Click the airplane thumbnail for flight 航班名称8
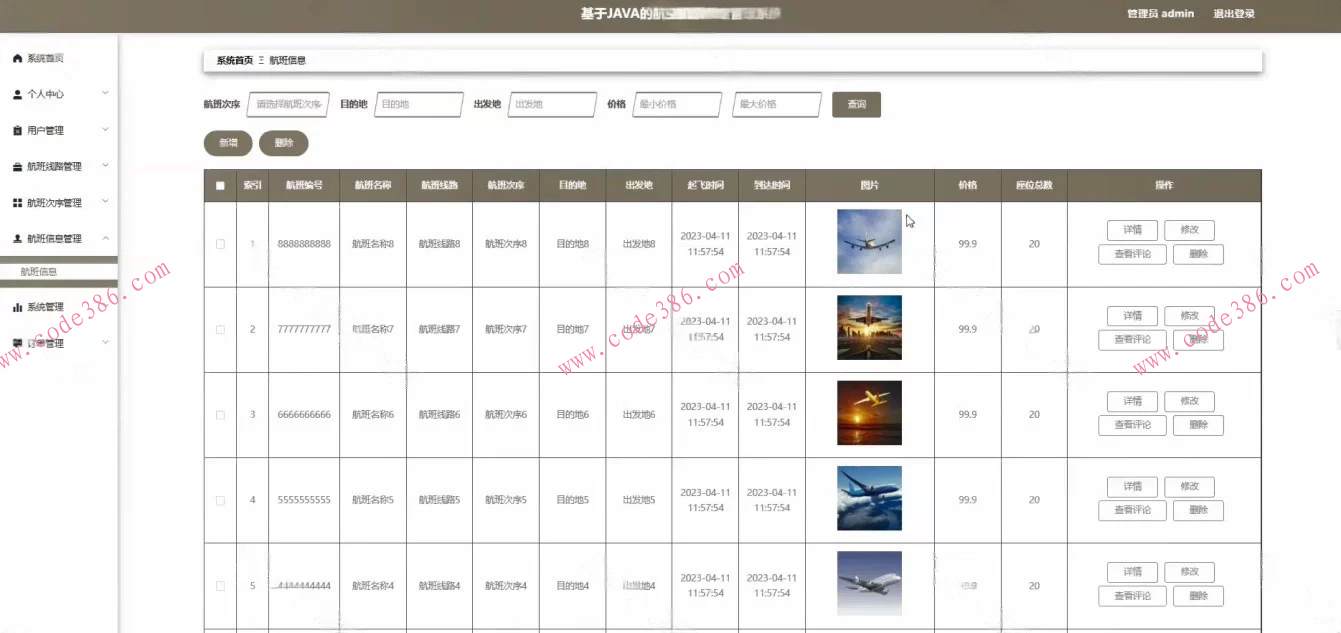Viewport: 1341px width, 633px height. [x=869, y=241]
